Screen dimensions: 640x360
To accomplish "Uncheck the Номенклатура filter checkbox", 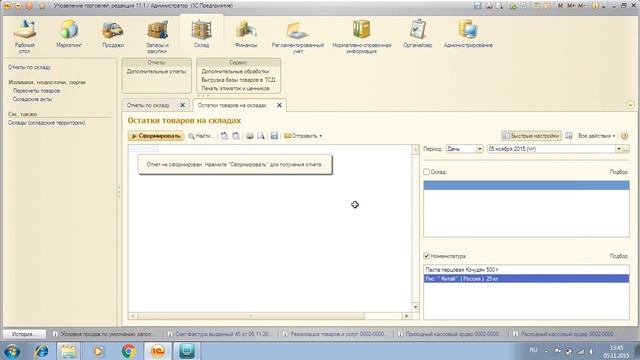I will [x=427, y=256].
